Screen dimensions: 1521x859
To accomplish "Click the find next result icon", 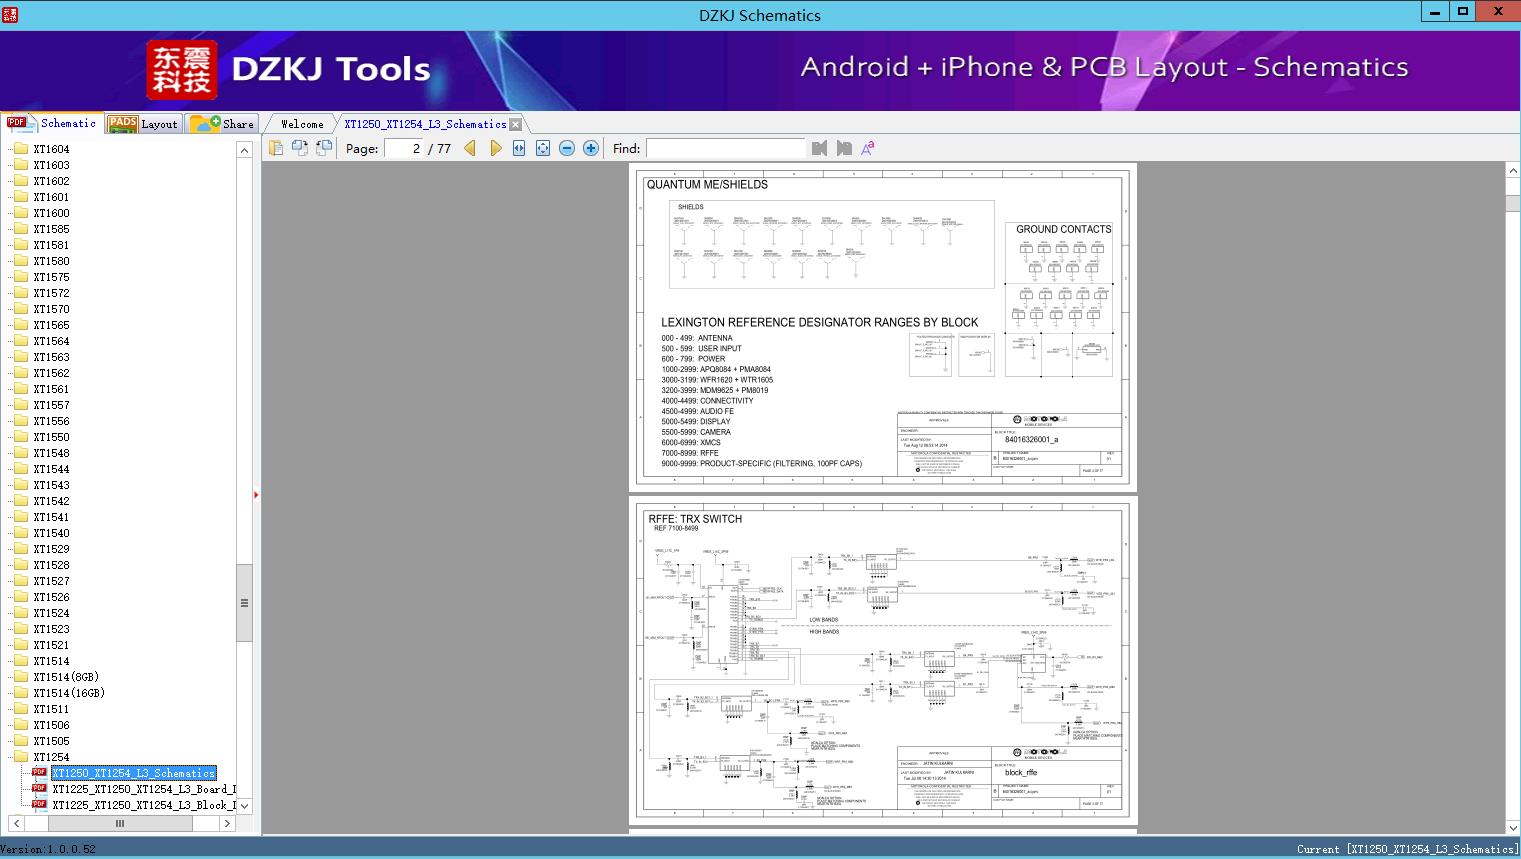I will [844, 148].
